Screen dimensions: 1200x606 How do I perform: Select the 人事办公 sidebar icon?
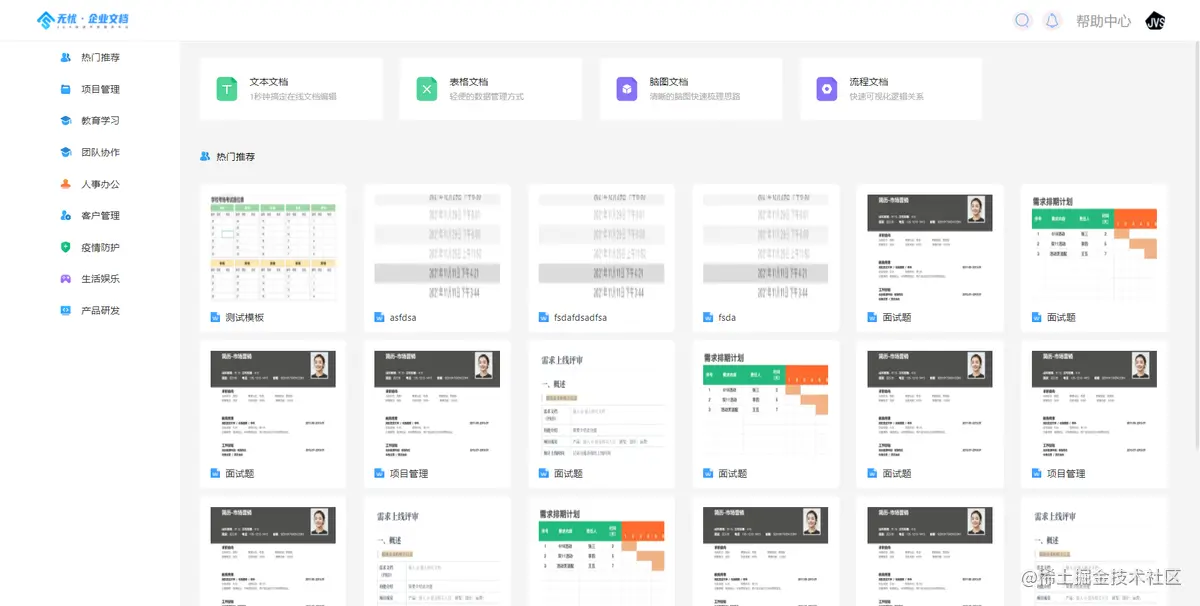pos(66,184)
